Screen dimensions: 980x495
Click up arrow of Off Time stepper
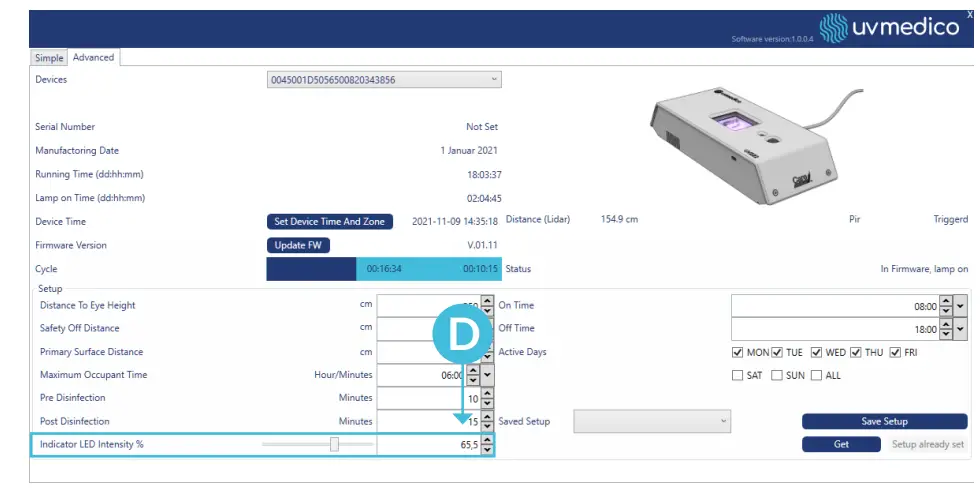click(x=946, y=324)
